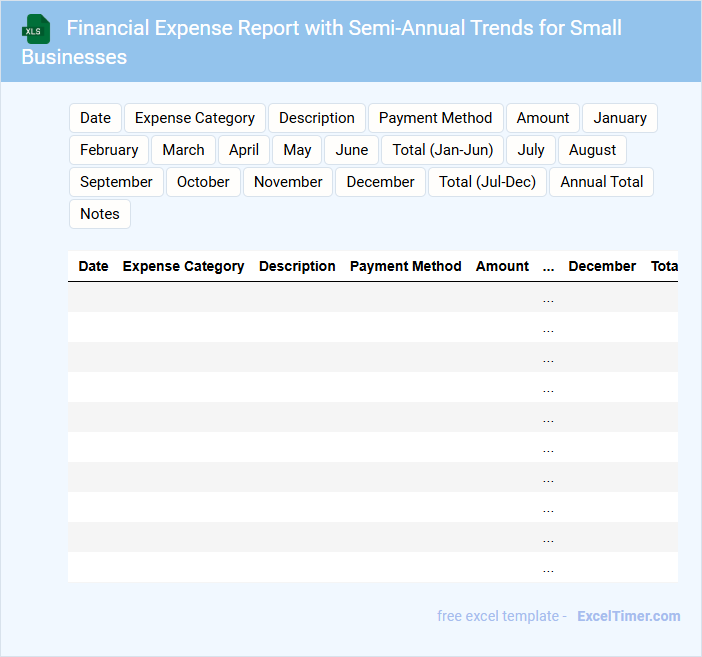Click the Expense Category tag

pyautogui.click(x=195, y=118)
